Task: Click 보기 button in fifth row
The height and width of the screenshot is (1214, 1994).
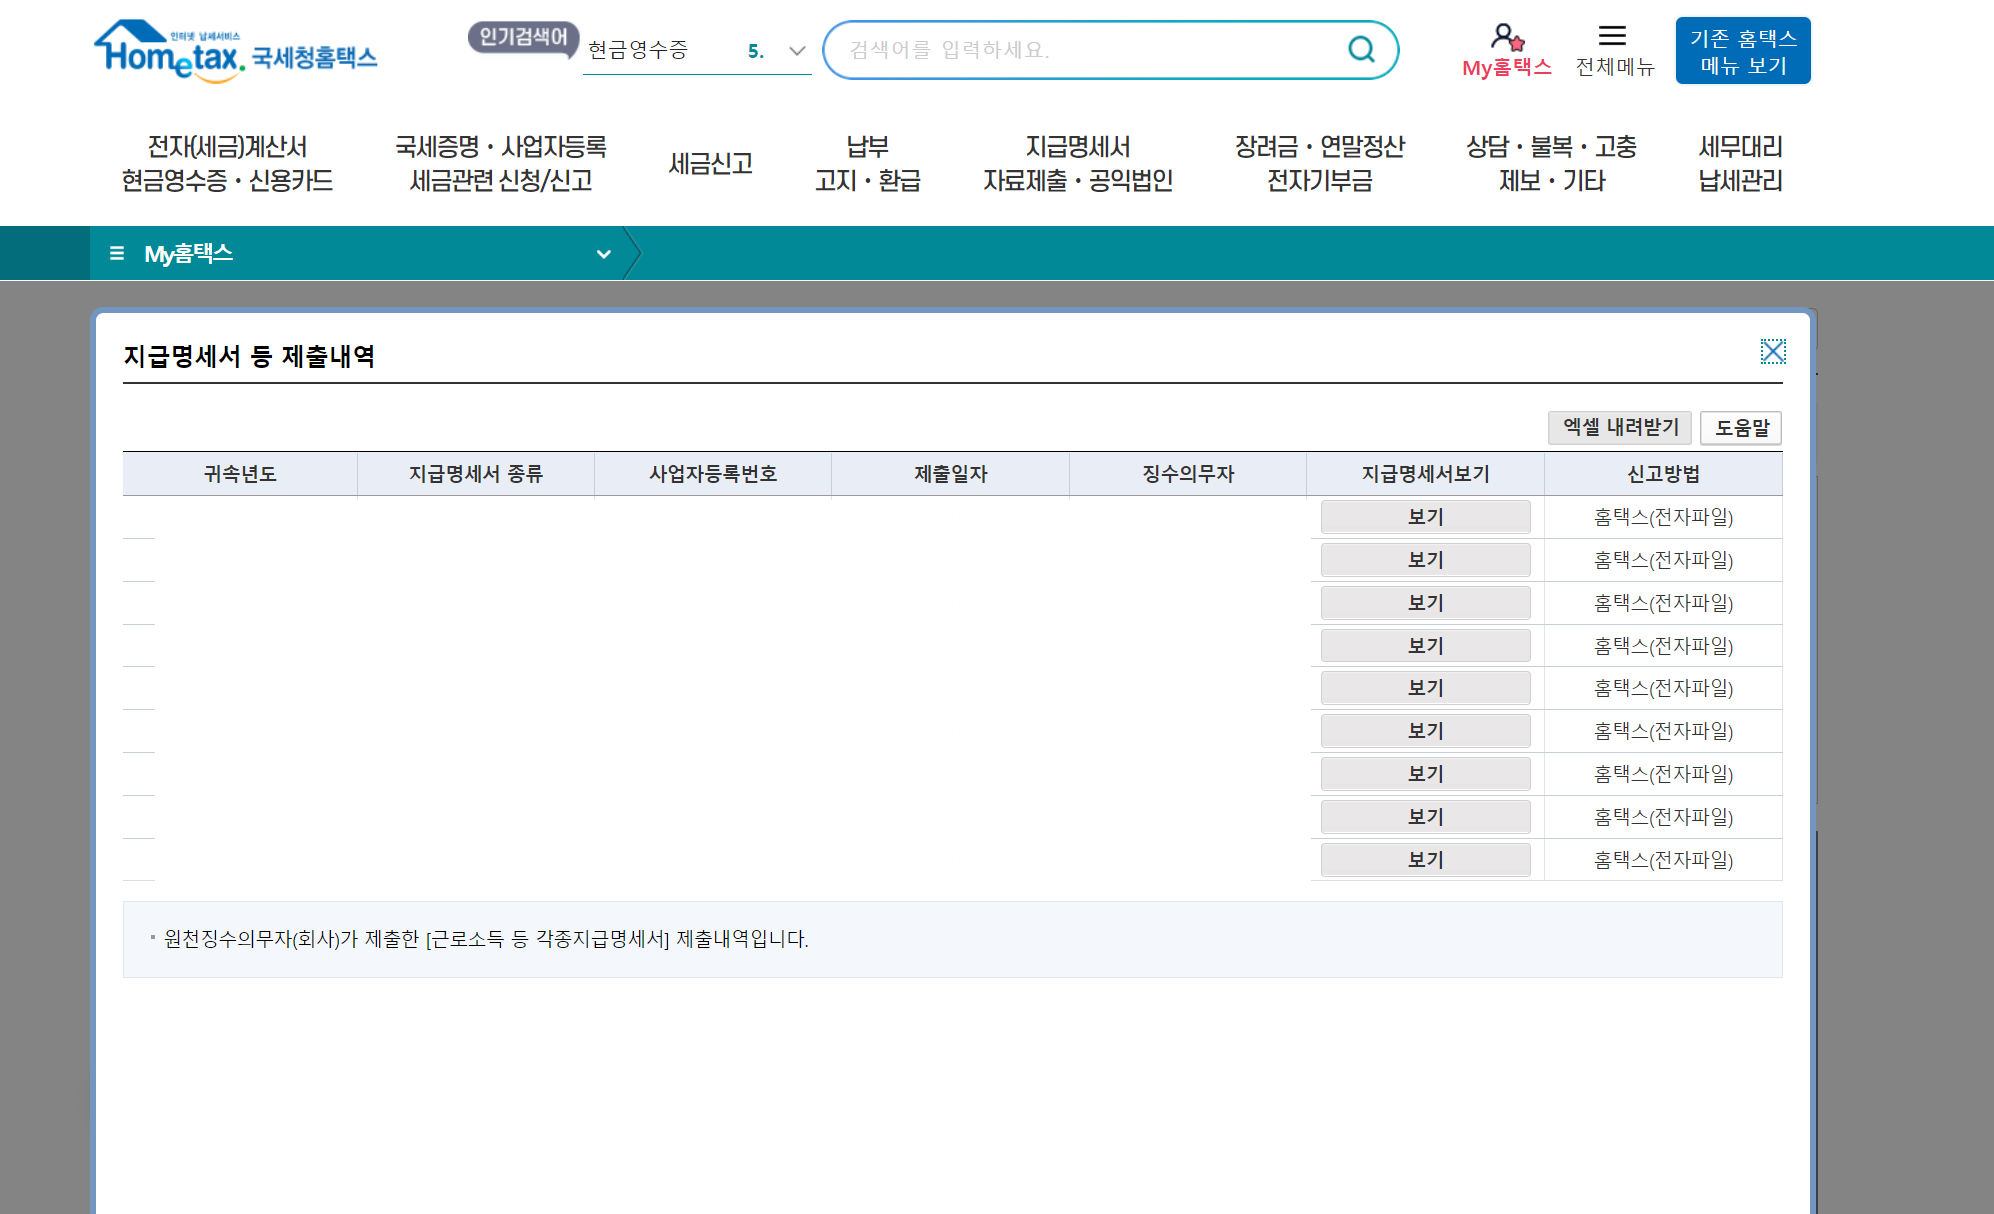Action: (x=1426, y=688)
